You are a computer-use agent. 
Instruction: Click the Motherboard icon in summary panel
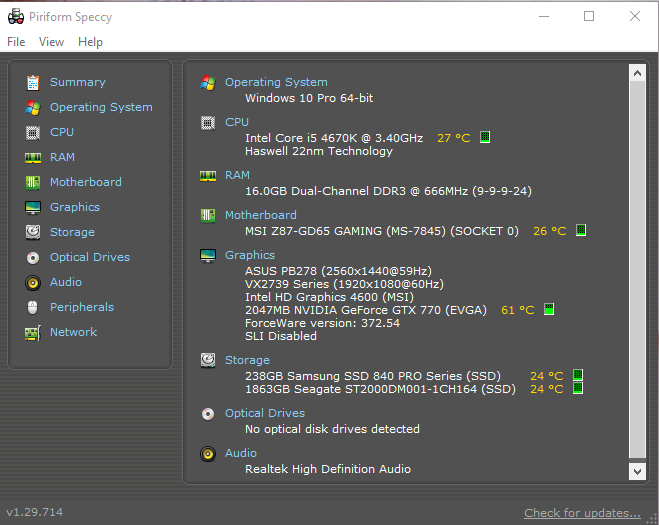[208, 216]
